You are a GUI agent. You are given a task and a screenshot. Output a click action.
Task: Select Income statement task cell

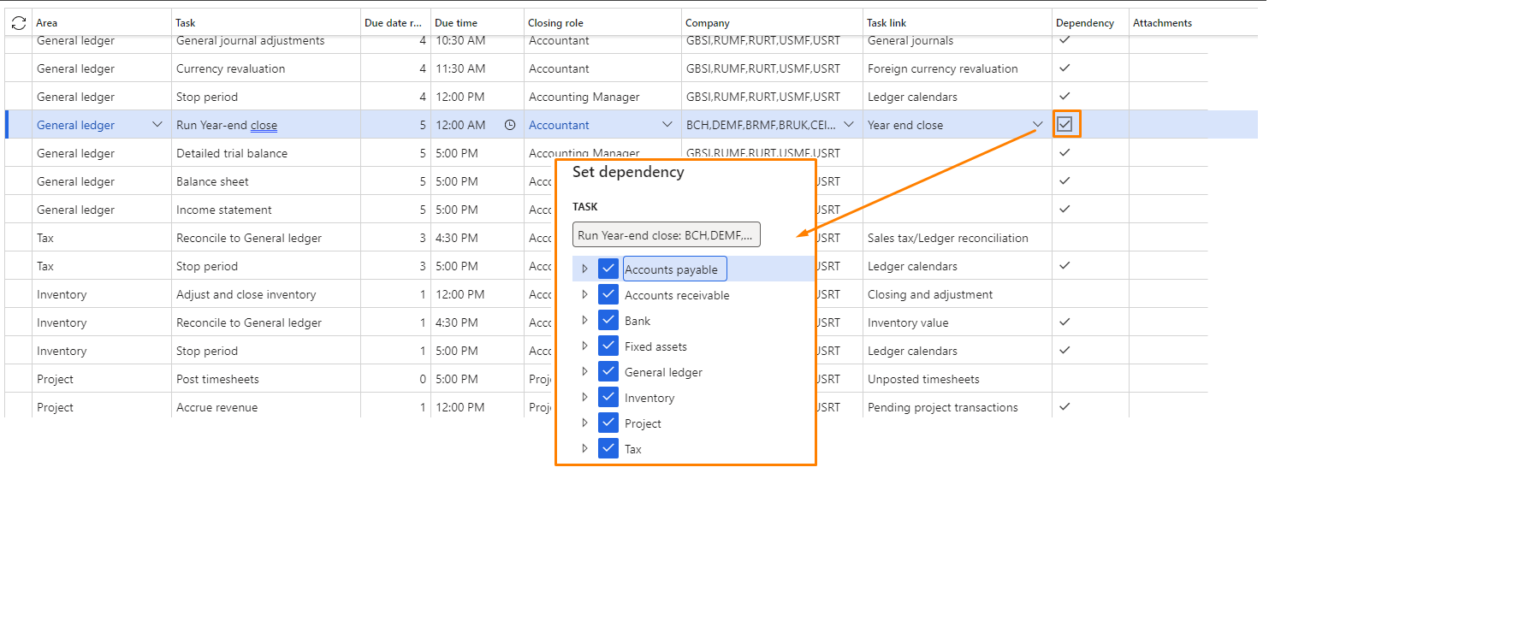[x=266, y=209]
